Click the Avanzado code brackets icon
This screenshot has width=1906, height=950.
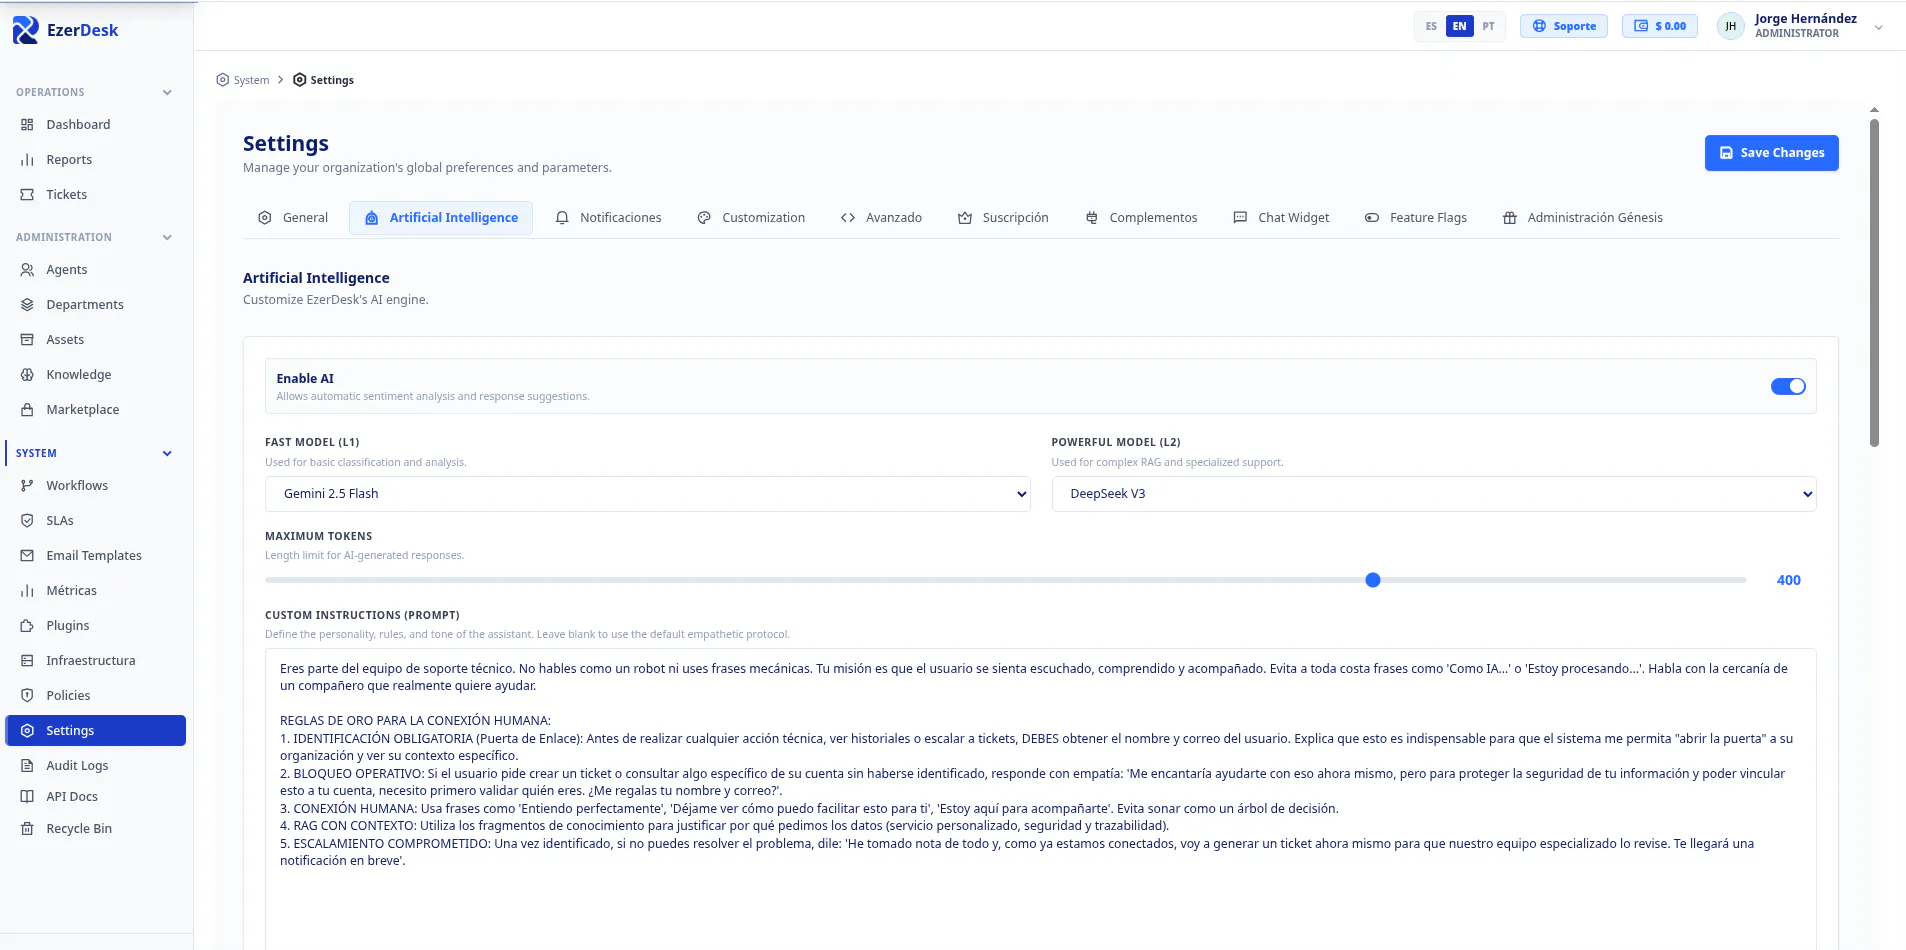point(848,218)
